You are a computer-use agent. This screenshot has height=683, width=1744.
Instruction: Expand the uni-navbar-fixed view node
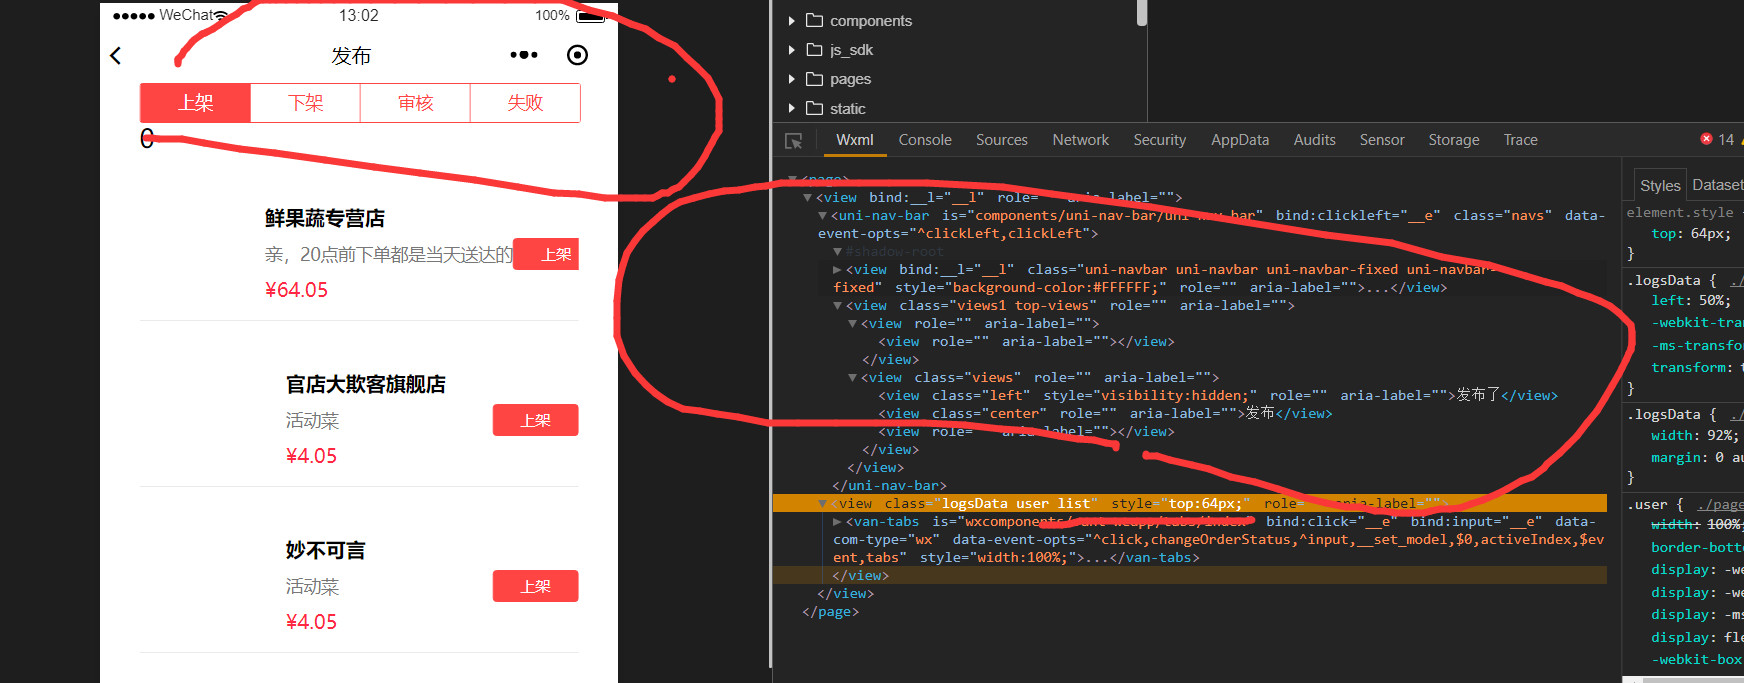838,270
